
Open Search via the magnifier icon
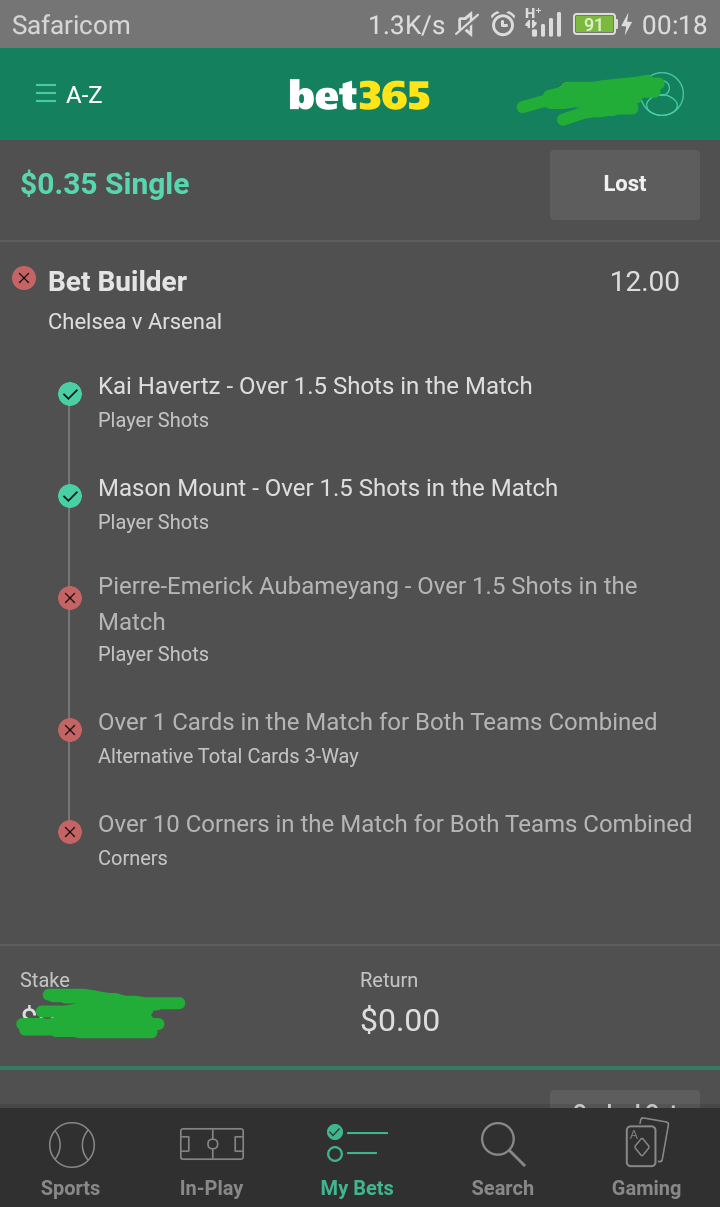[502, 1144]
